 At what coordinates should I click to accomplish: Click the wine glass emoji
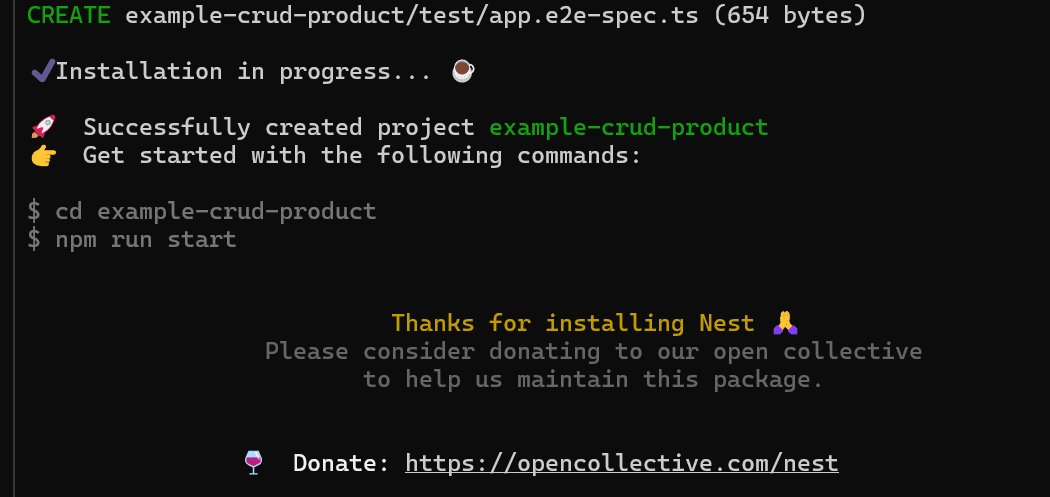pyautogui.click(x=254, y=462)
